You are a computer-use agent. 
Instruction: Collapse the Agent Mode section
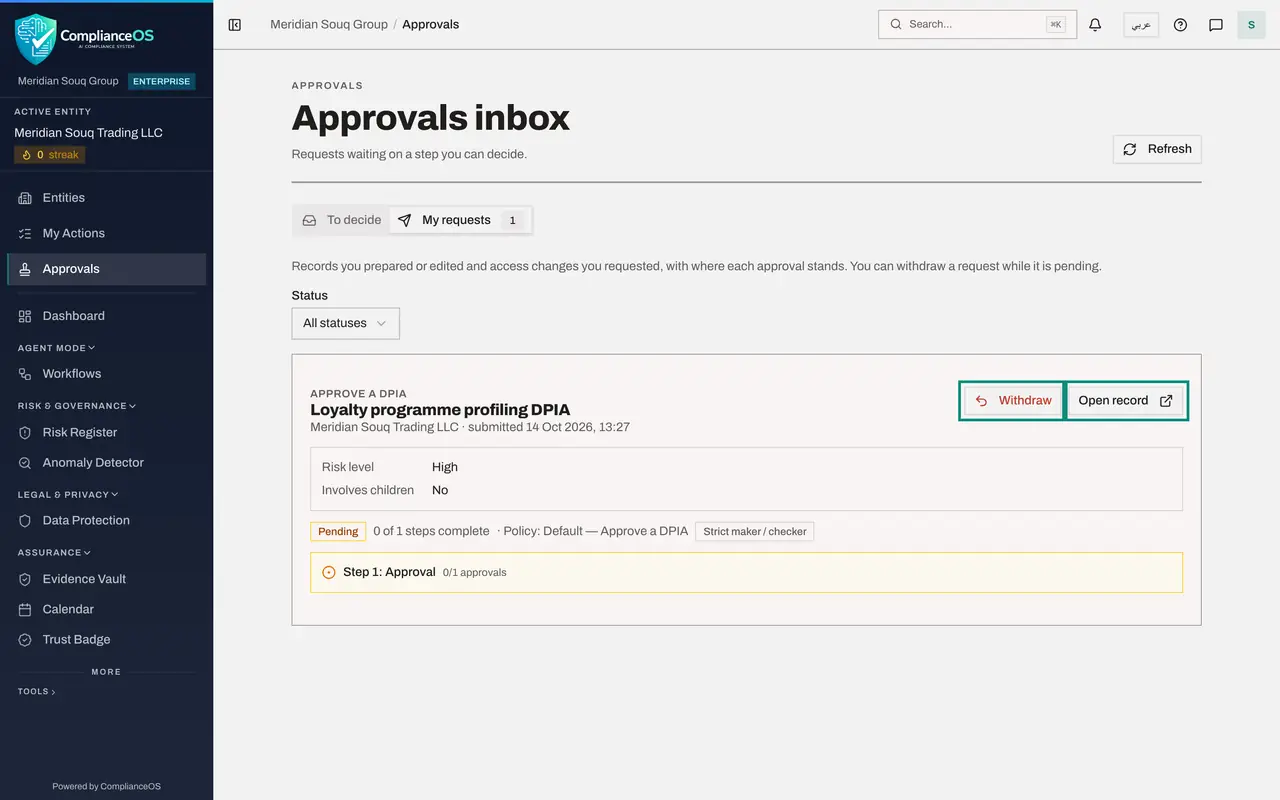tap(56, 348)
